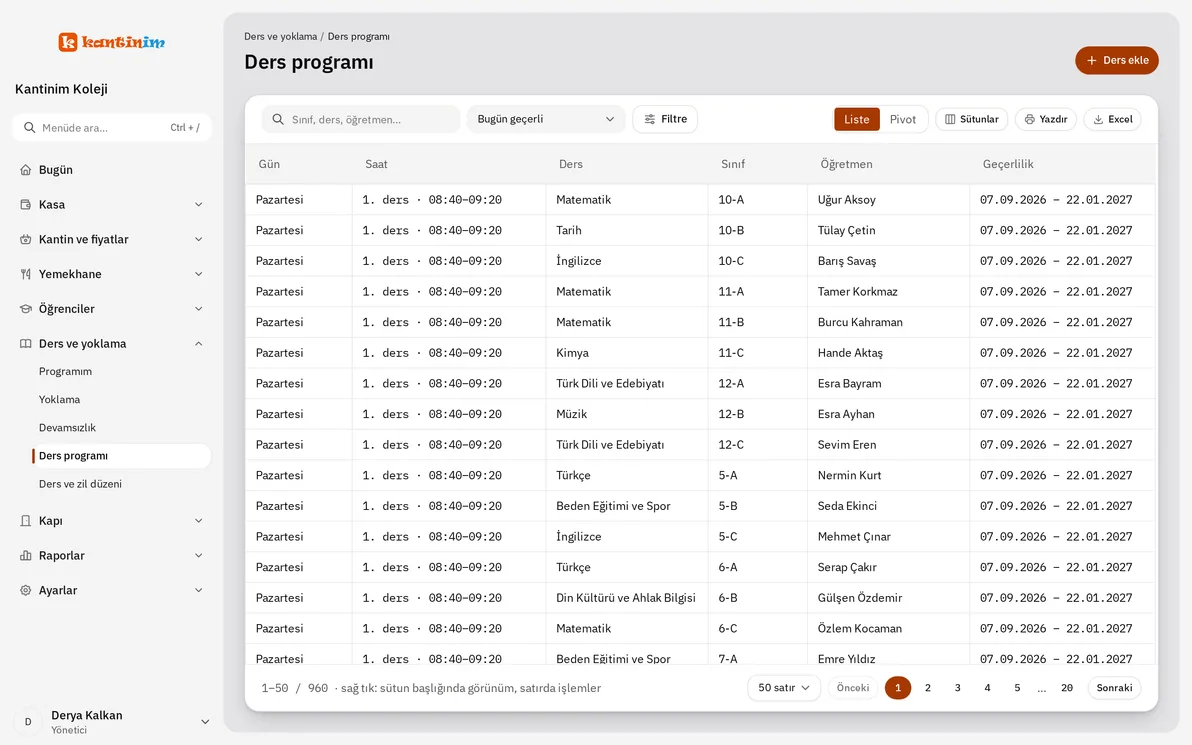Click the magnifier icon in table search
This screenshot has height=745, width=1192.
point(278,119)
